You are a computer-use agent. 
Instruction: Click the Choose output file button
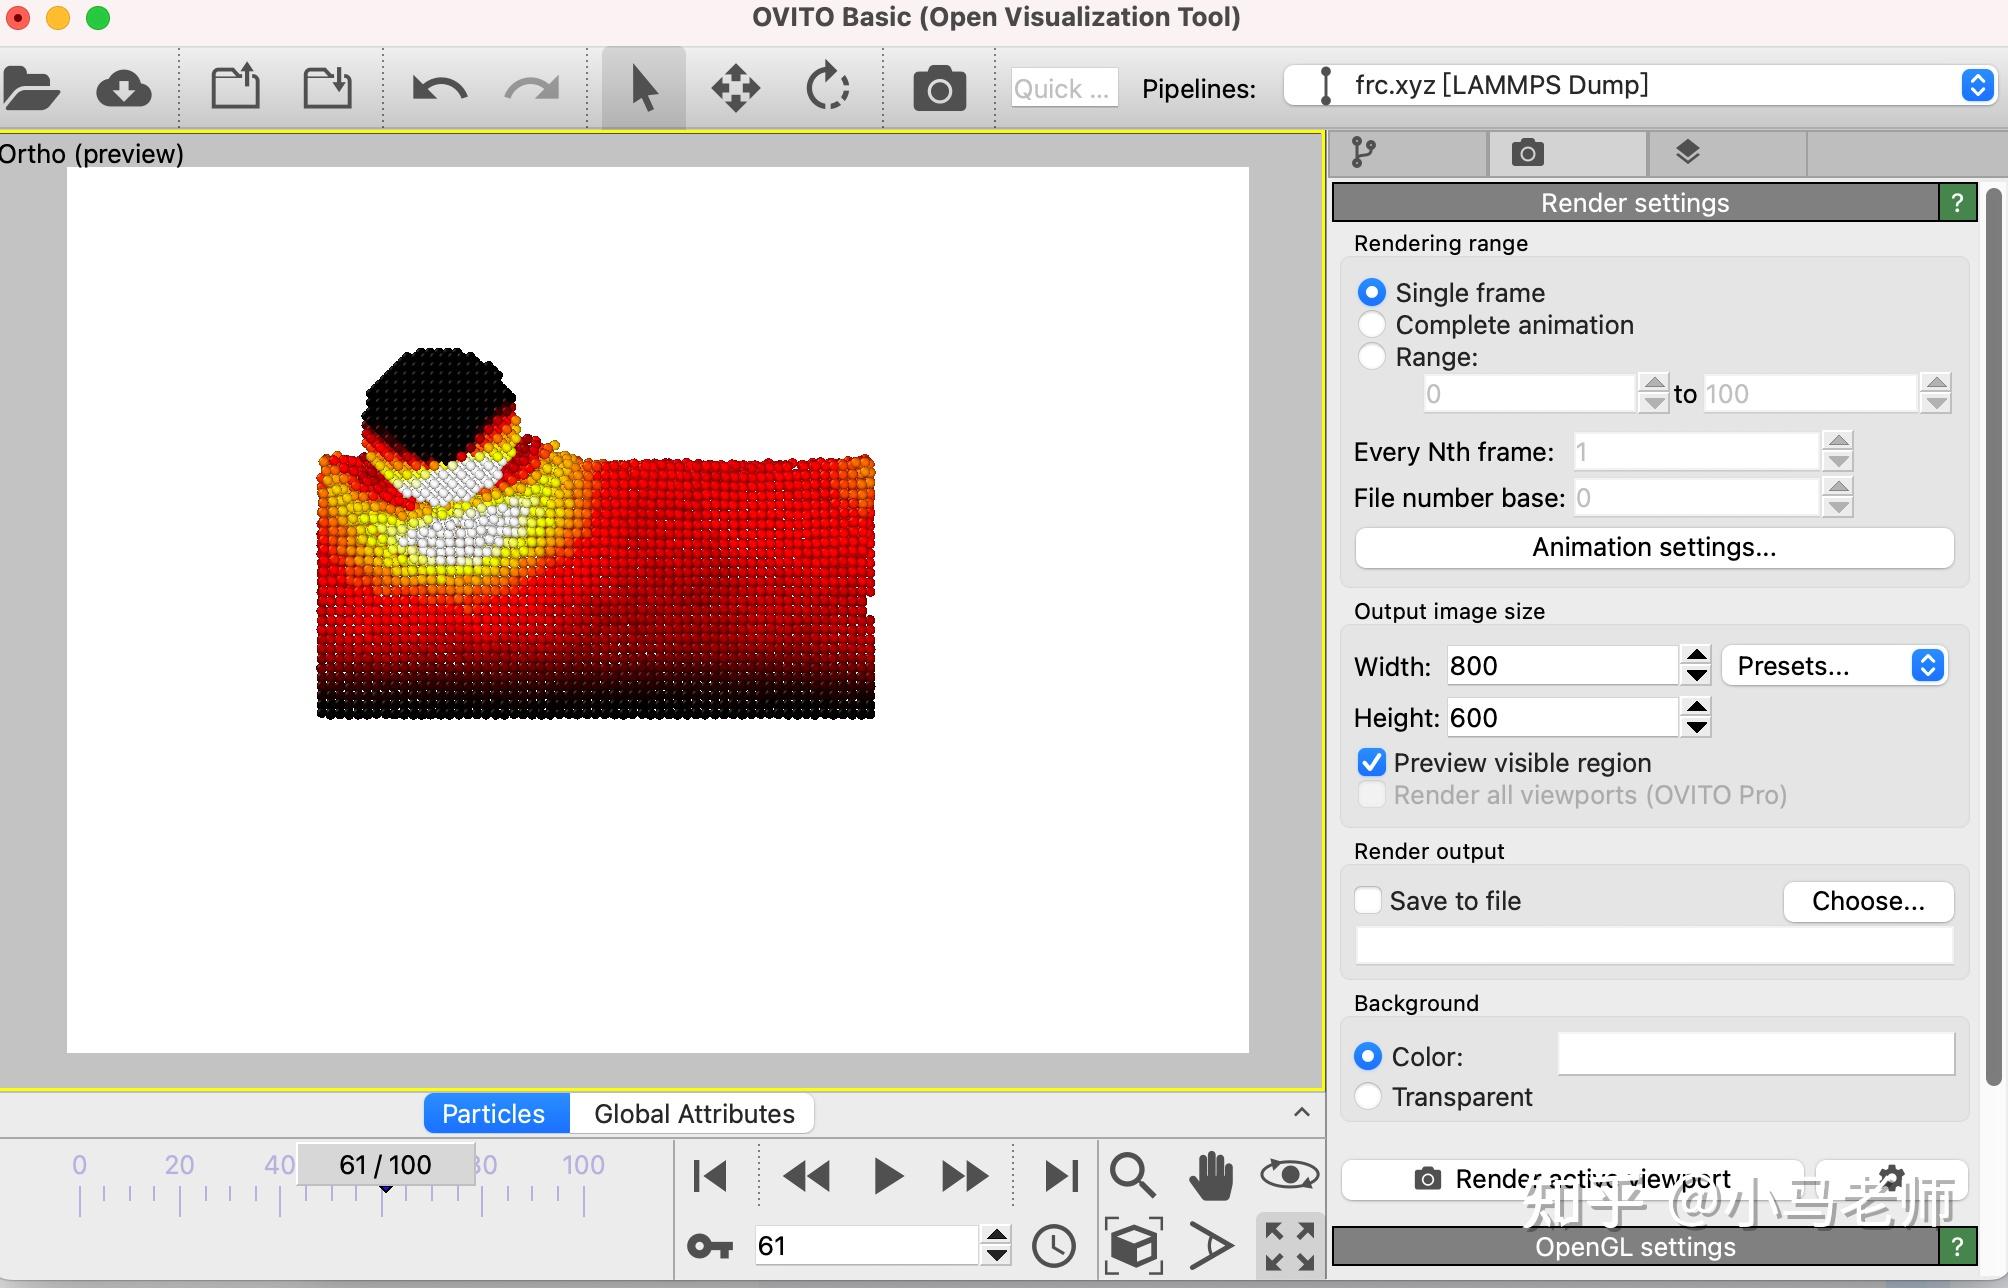click(x=1867, y=901)
